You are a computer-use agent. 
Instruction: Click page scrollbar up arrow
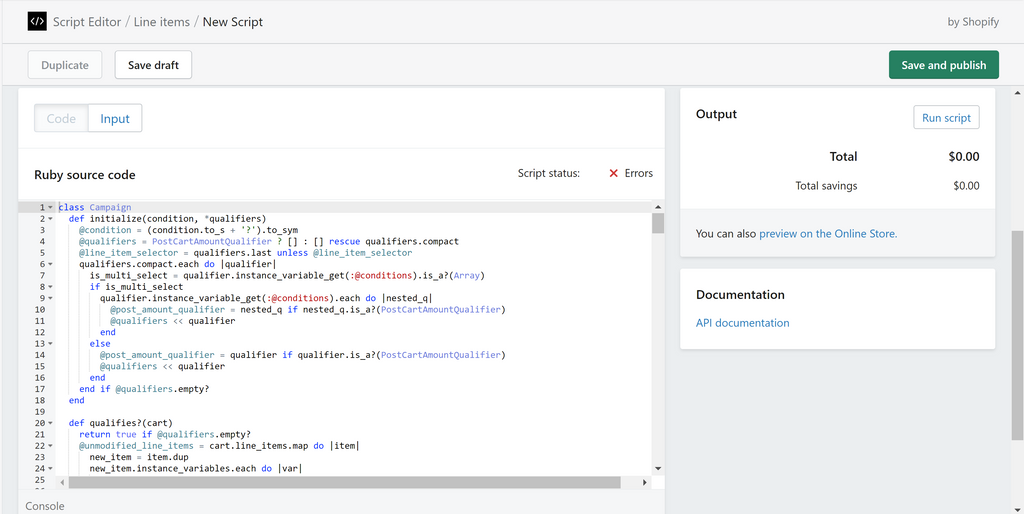point(1017,93)
